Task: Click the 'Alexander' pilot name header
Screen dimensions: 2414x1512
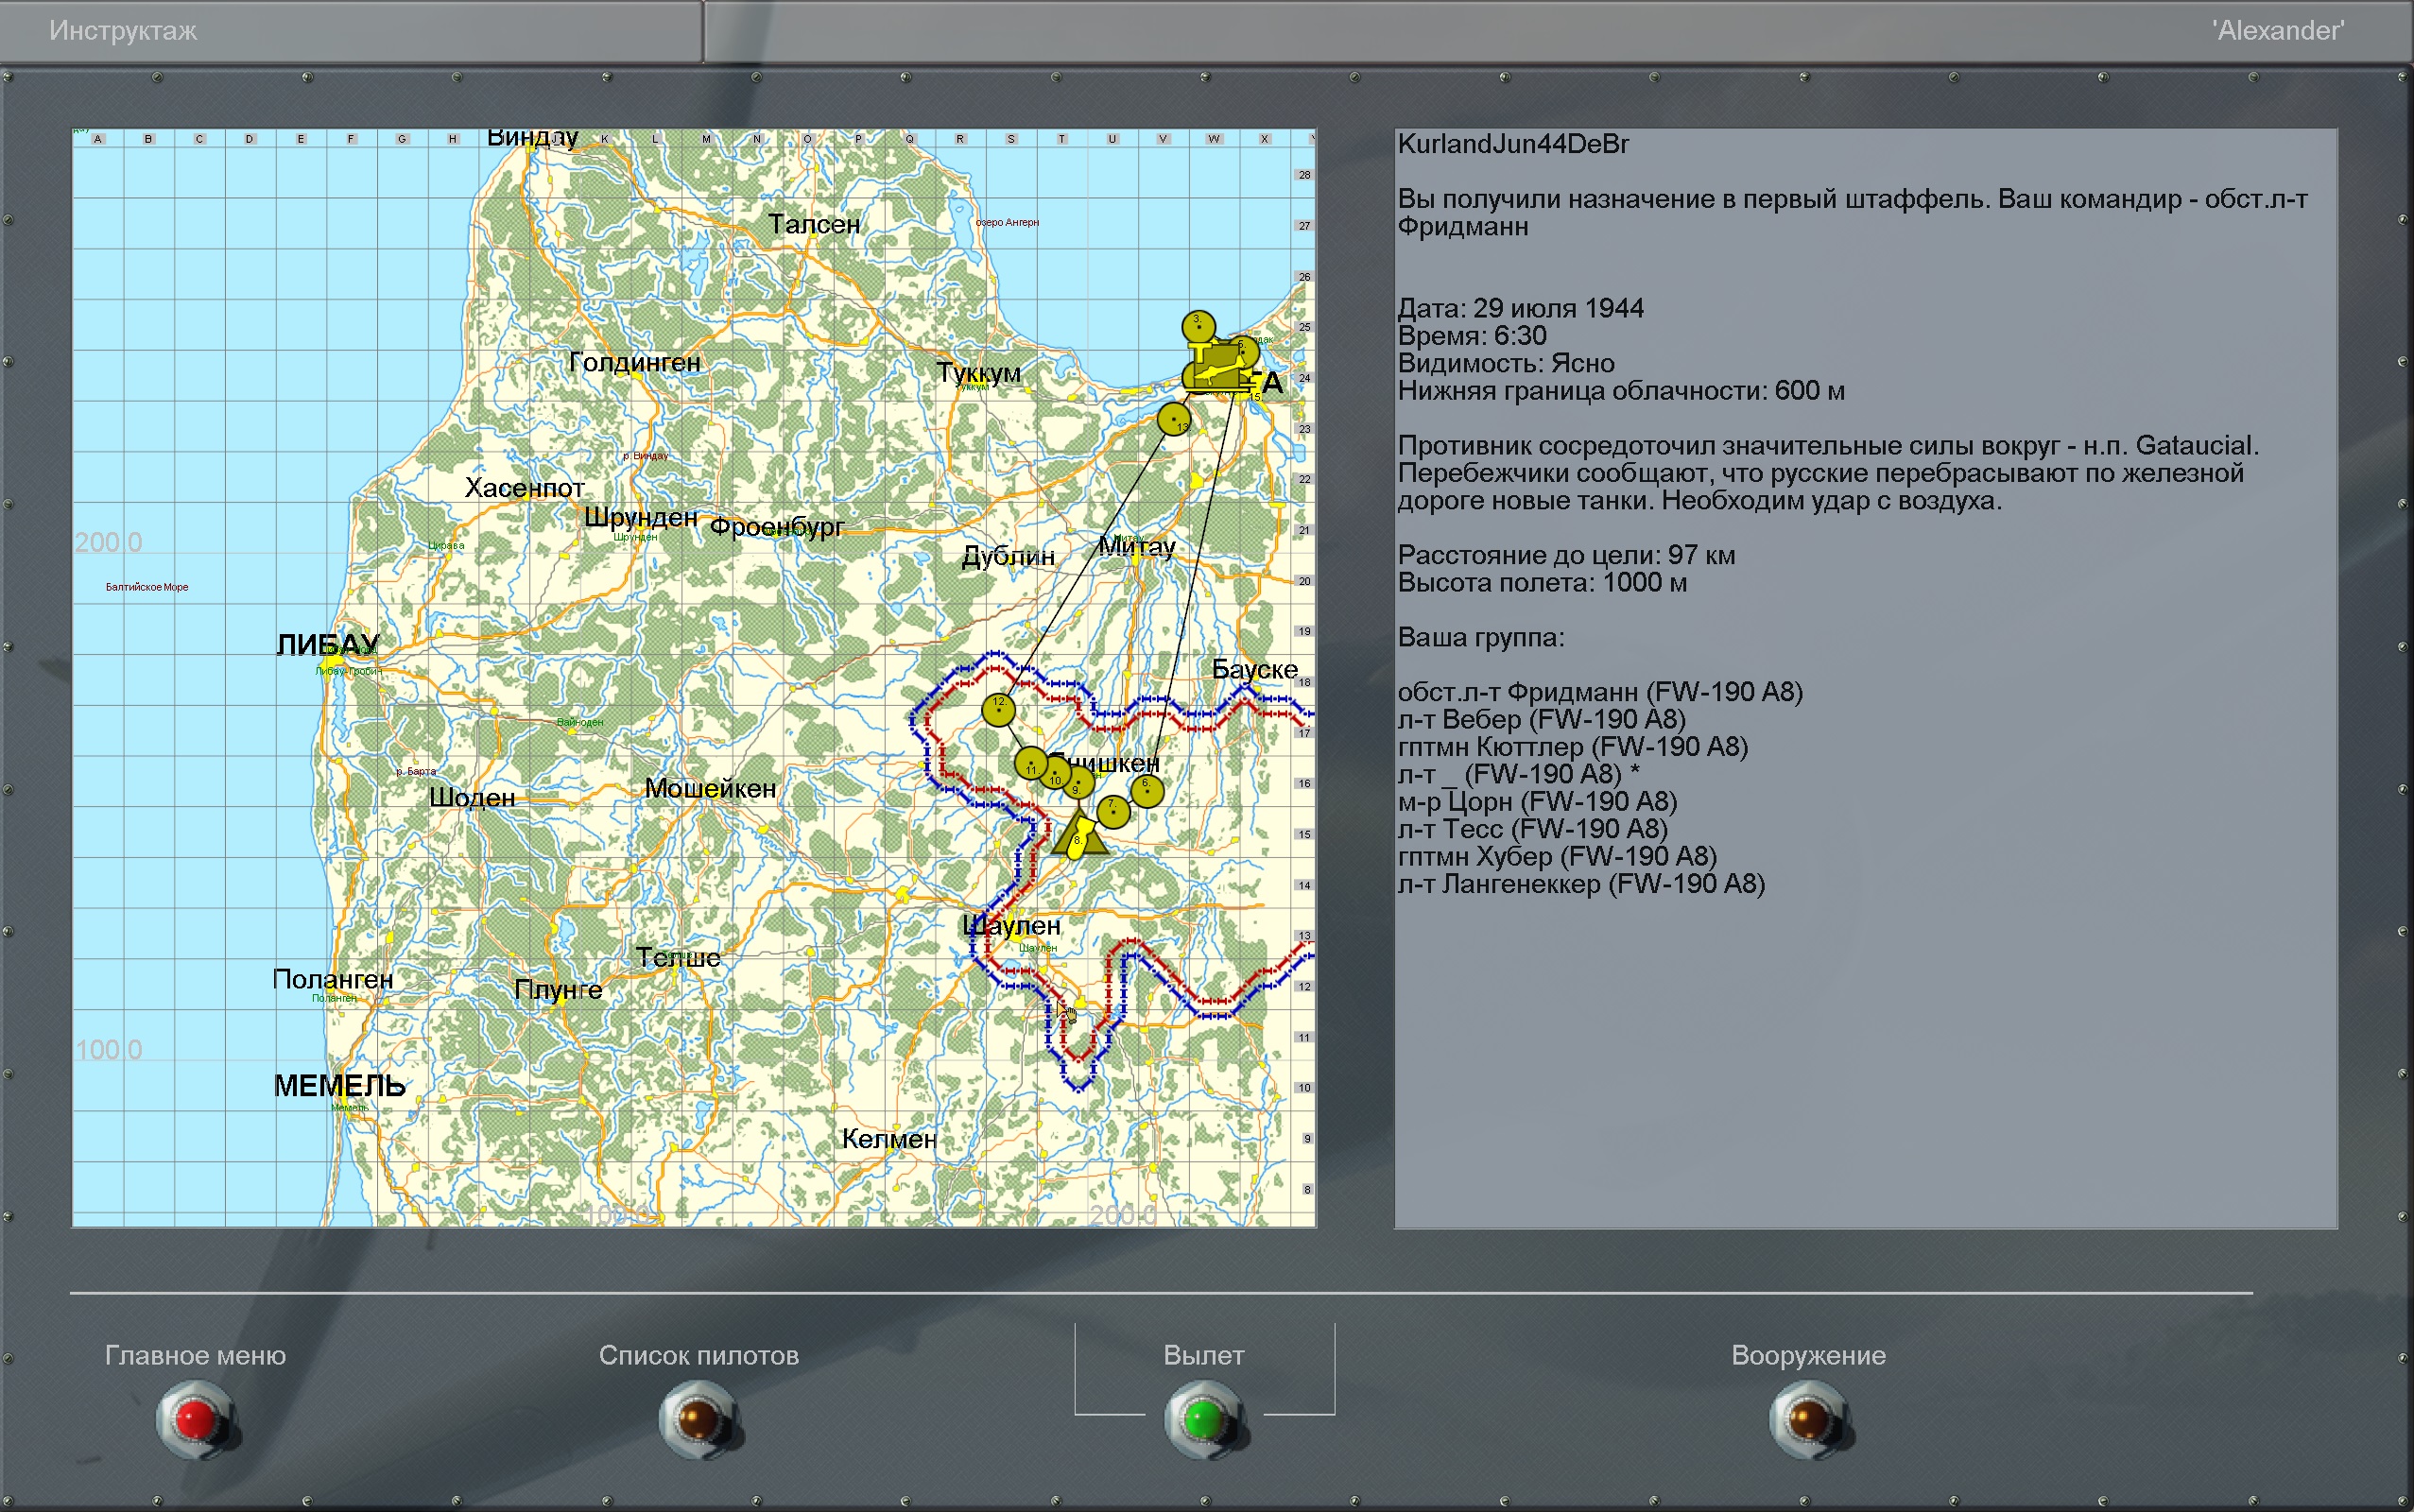Action: pyautogui.click(x=2278, y=31)
